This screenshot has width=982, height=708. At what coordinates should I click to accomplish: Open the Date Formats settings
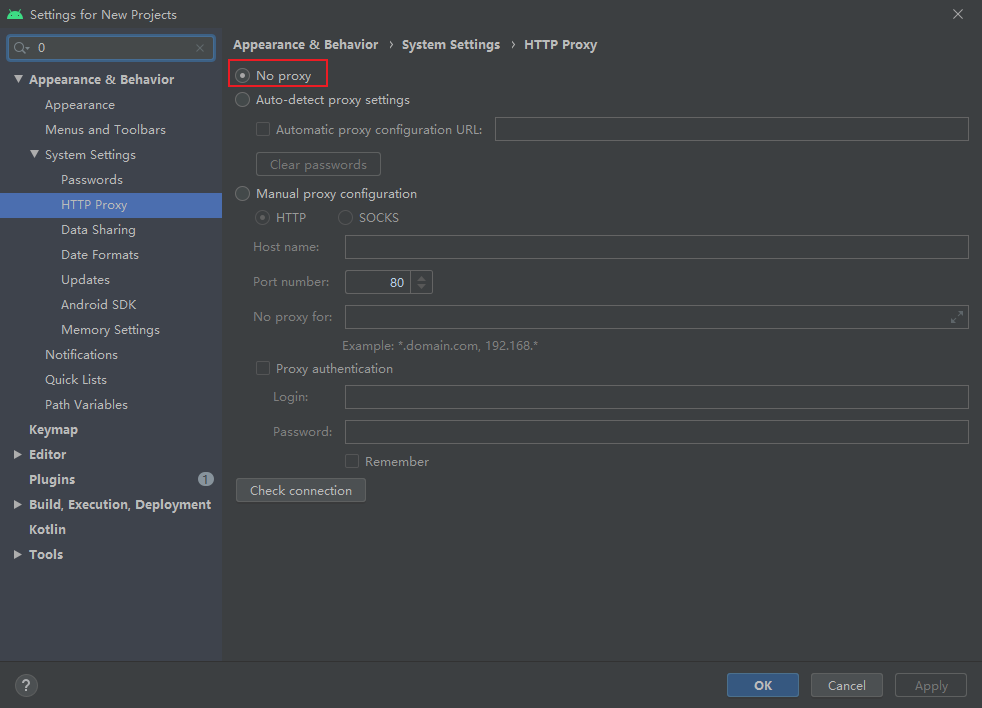click(x=100, y=255)
